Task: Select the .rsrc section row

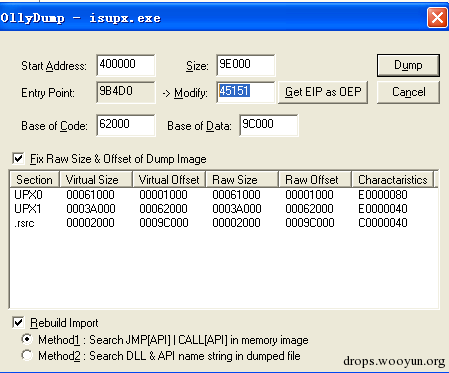Action: click(223, 223)
